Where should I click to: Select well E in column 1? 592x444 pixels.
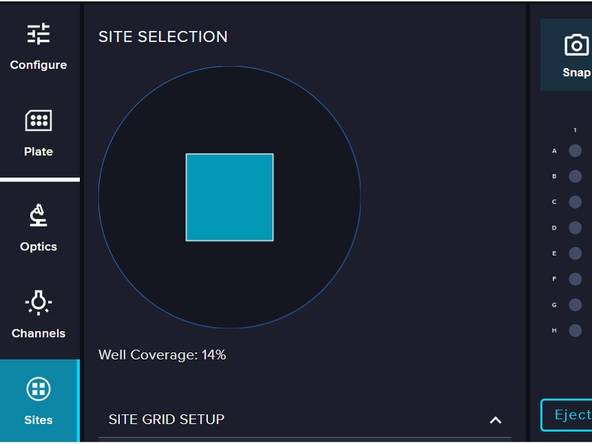(575, 253)
